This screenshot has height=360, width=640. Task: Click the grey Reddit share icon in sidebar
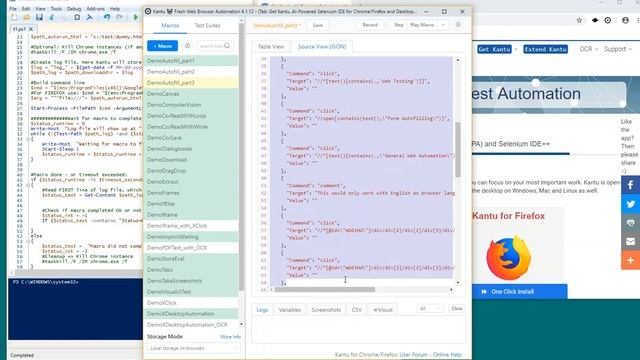point(631,222)
